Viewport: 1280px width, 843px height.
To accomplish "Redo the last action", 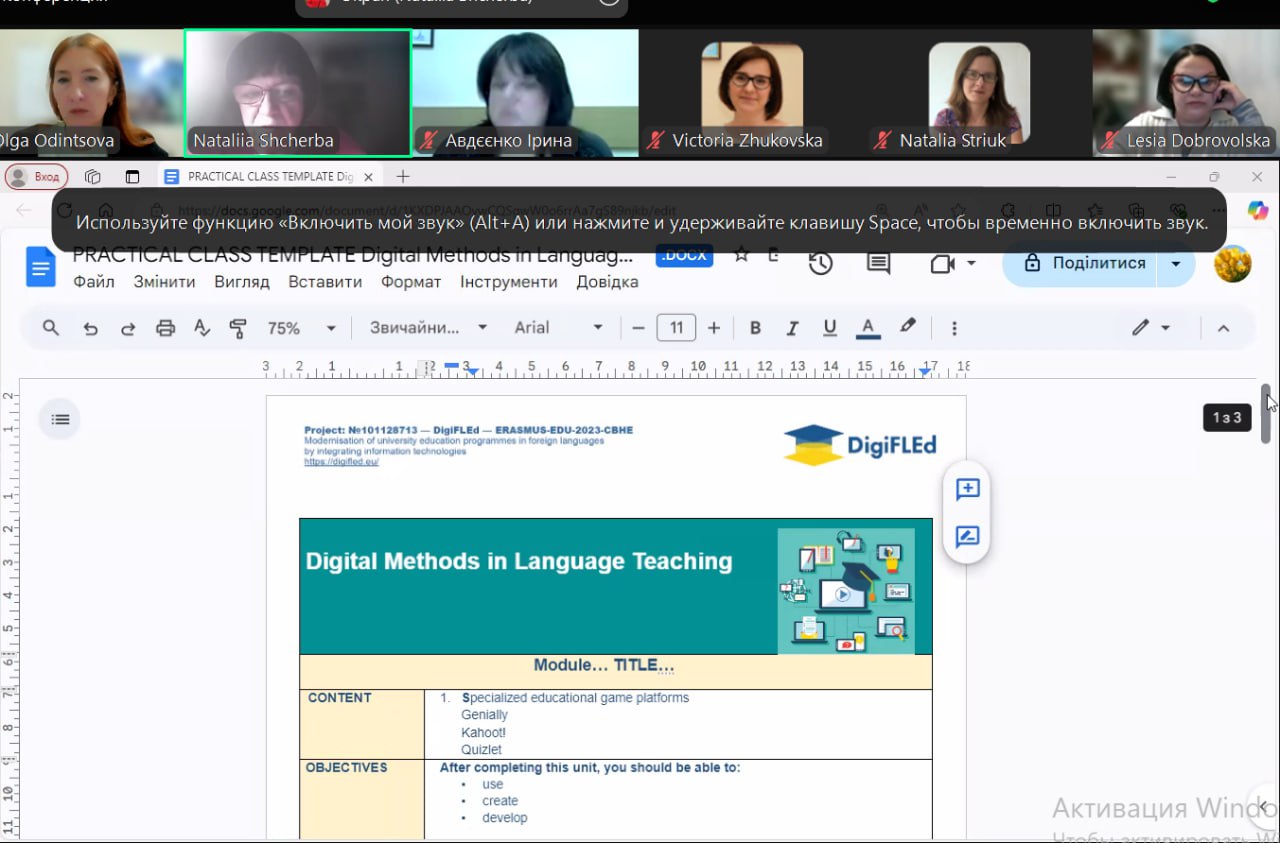I will [128, 328].
